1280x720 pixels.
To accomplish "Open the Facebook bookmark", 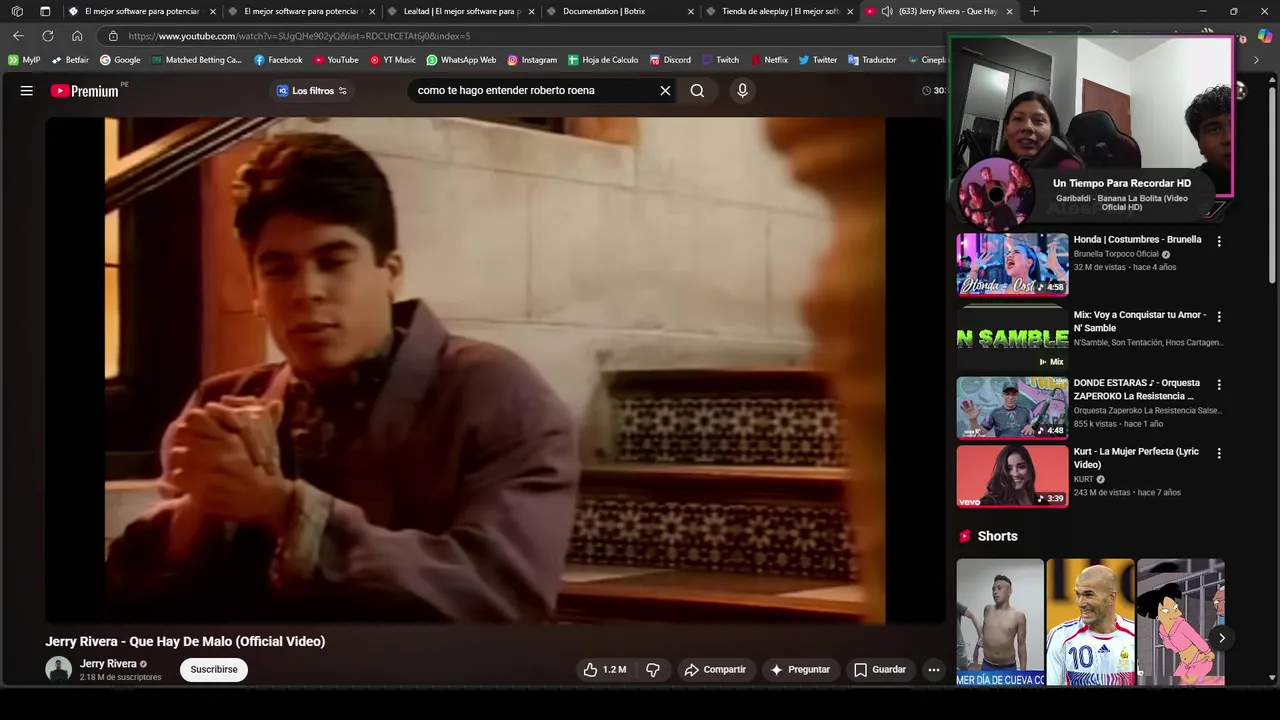I will coord(278,60).
